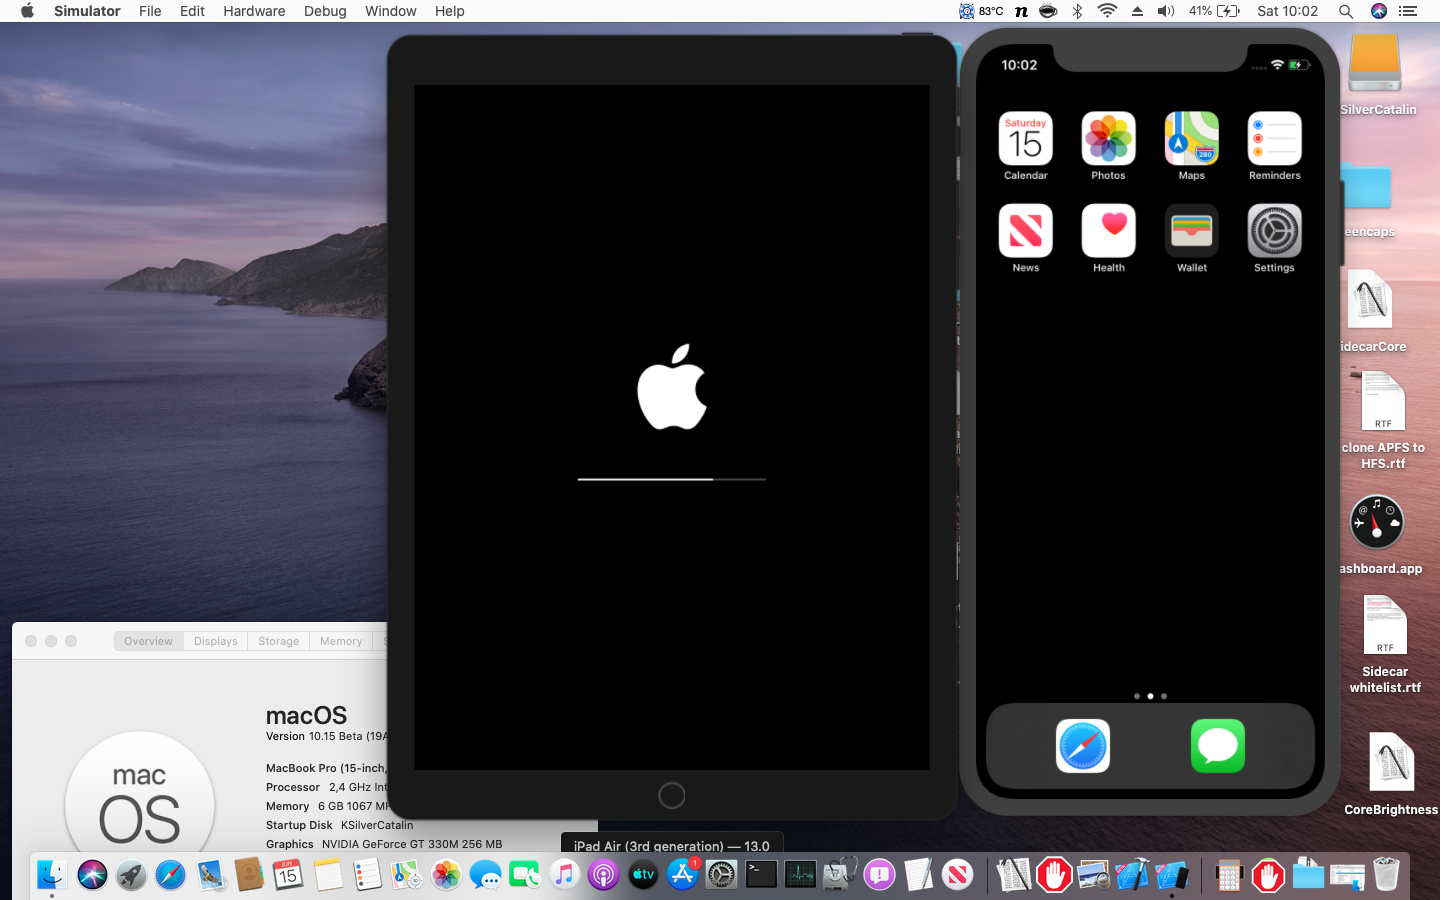Open Calculator from the Dock

pyautogui.click(x=1229, y=875)
